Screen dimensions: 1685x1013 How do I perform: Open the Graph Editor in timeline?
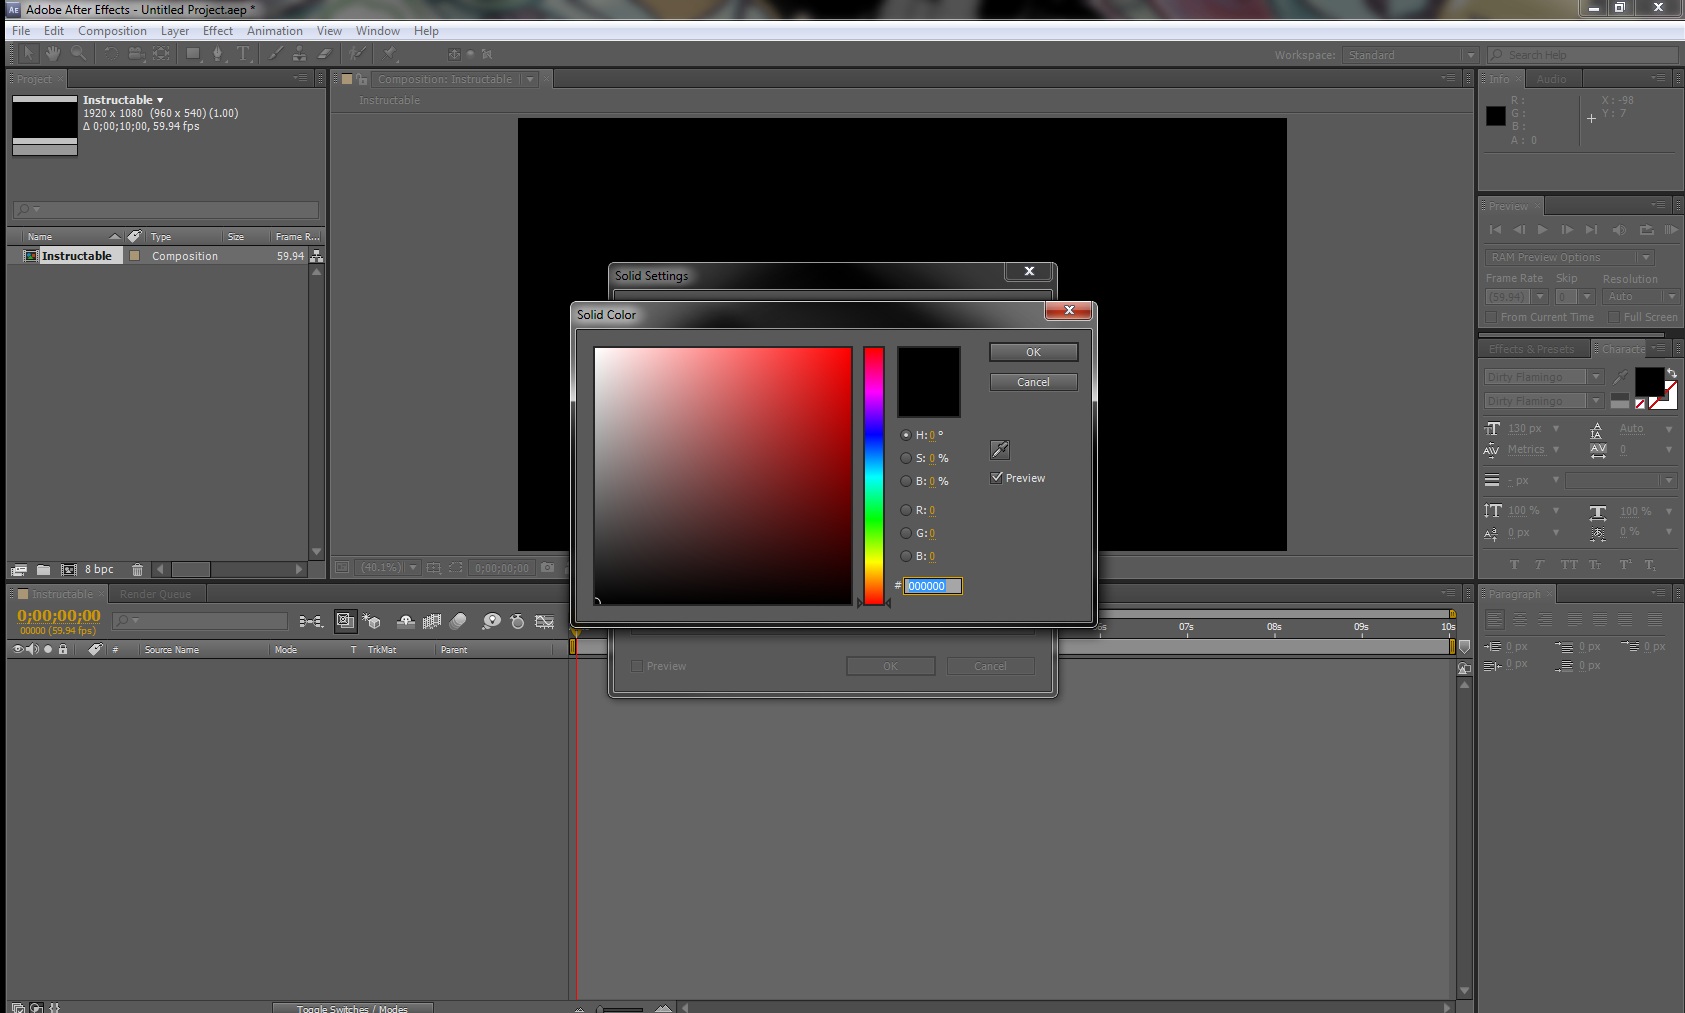[545, 621]
